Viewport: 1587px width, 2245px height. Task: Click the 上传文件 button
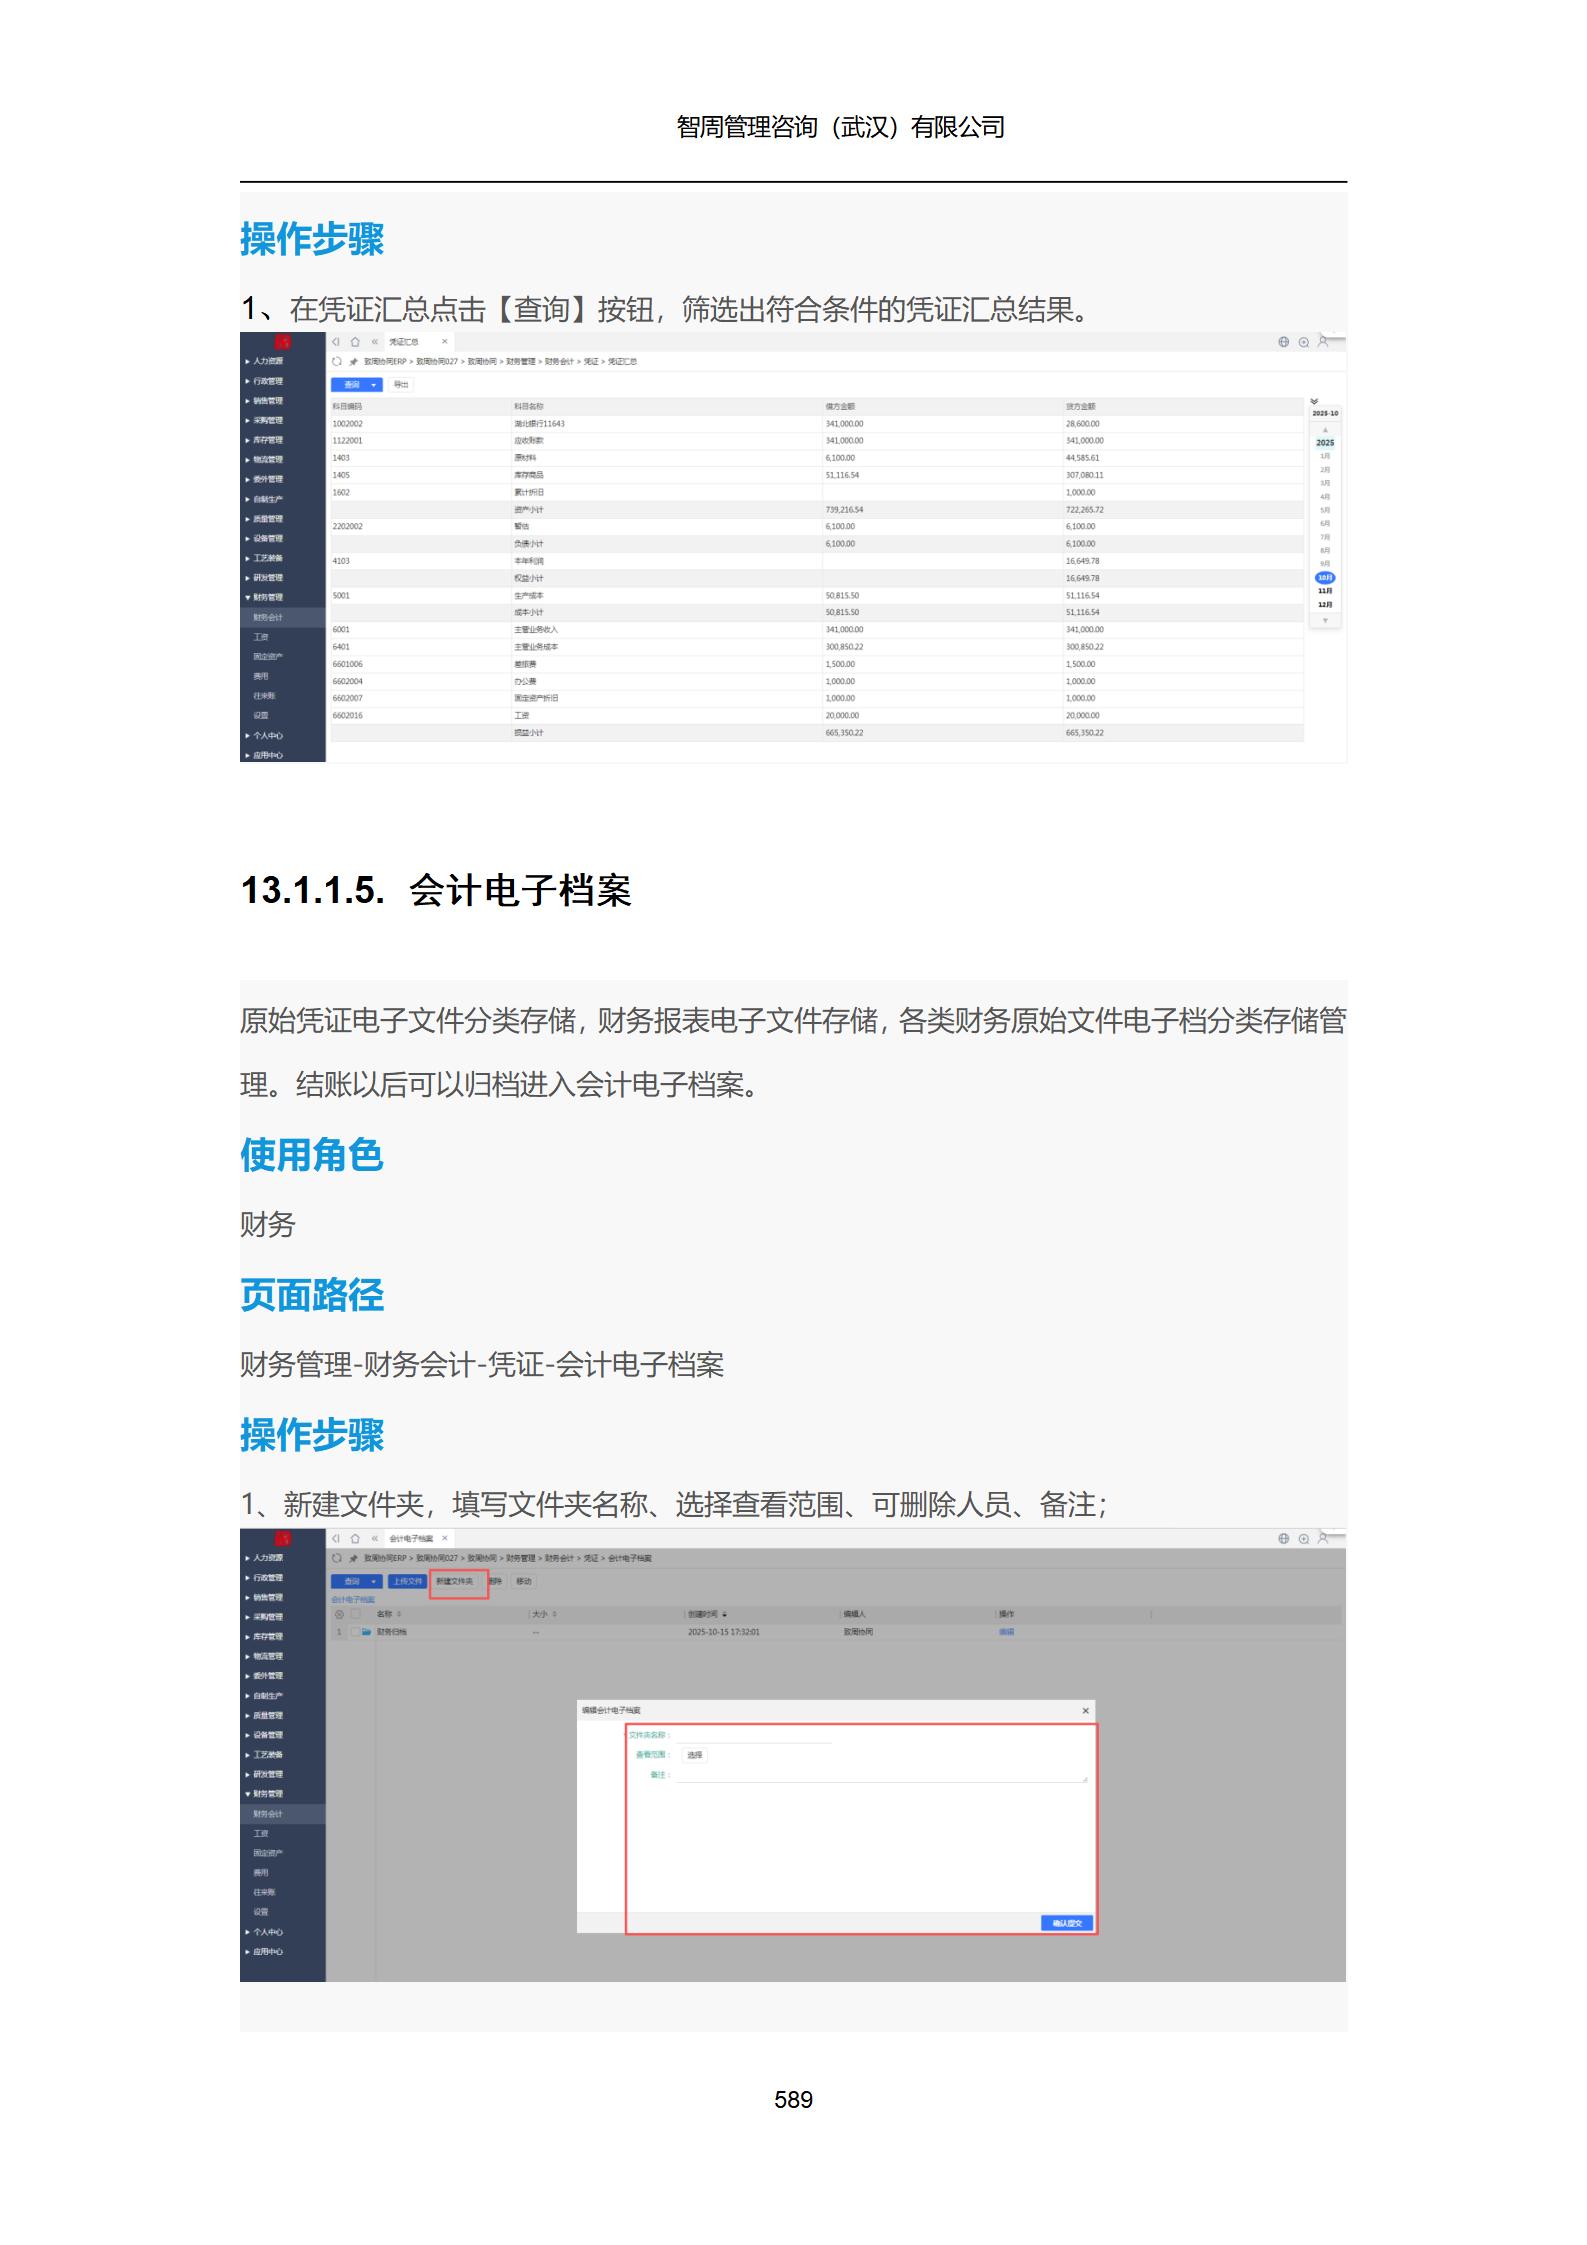[407, 1581]
